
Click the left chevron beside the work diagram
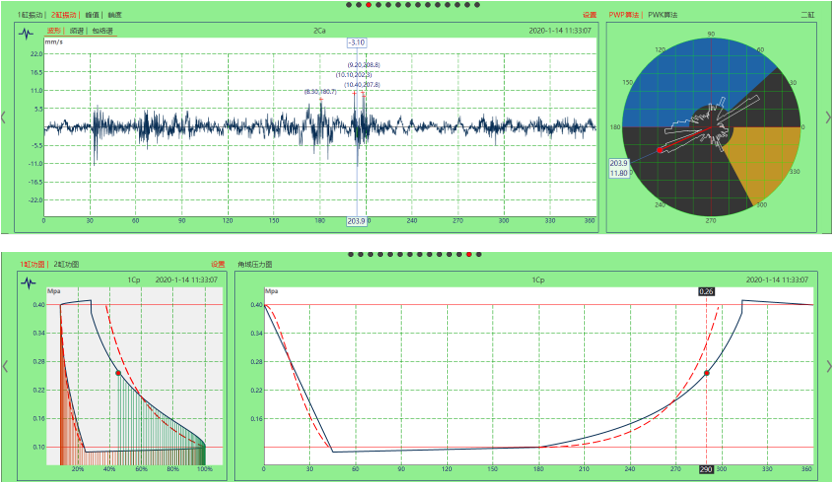coord(5,367)
